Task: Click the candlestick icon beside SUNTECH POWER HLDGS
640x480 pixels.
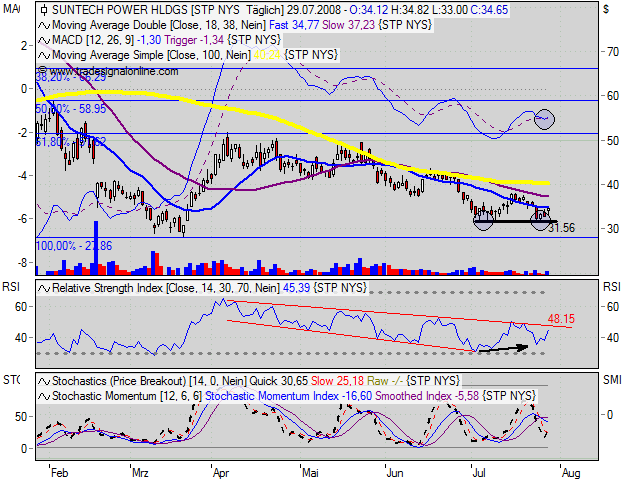Action: tap(43, 9)
